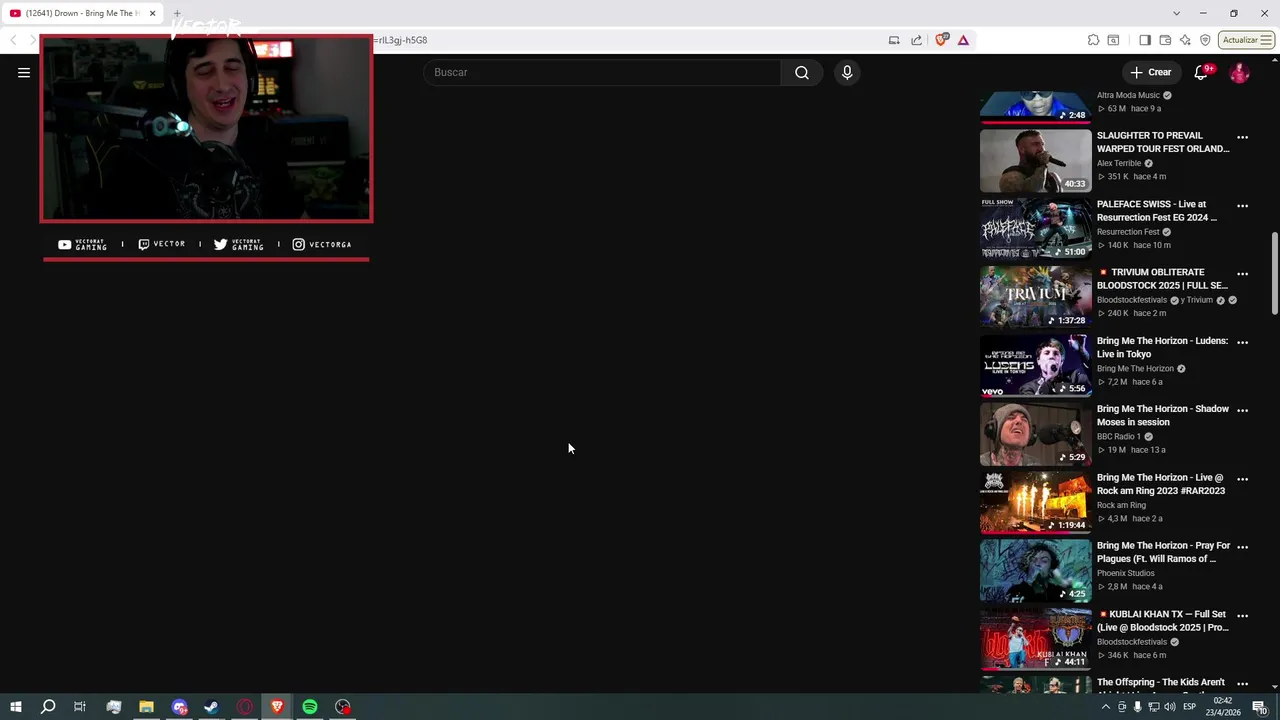Open the TRIVIUM 1:37:28 thumbnail
Image resolution: width=1280 pixels, height=720 pixels.
pos(1035,297)
